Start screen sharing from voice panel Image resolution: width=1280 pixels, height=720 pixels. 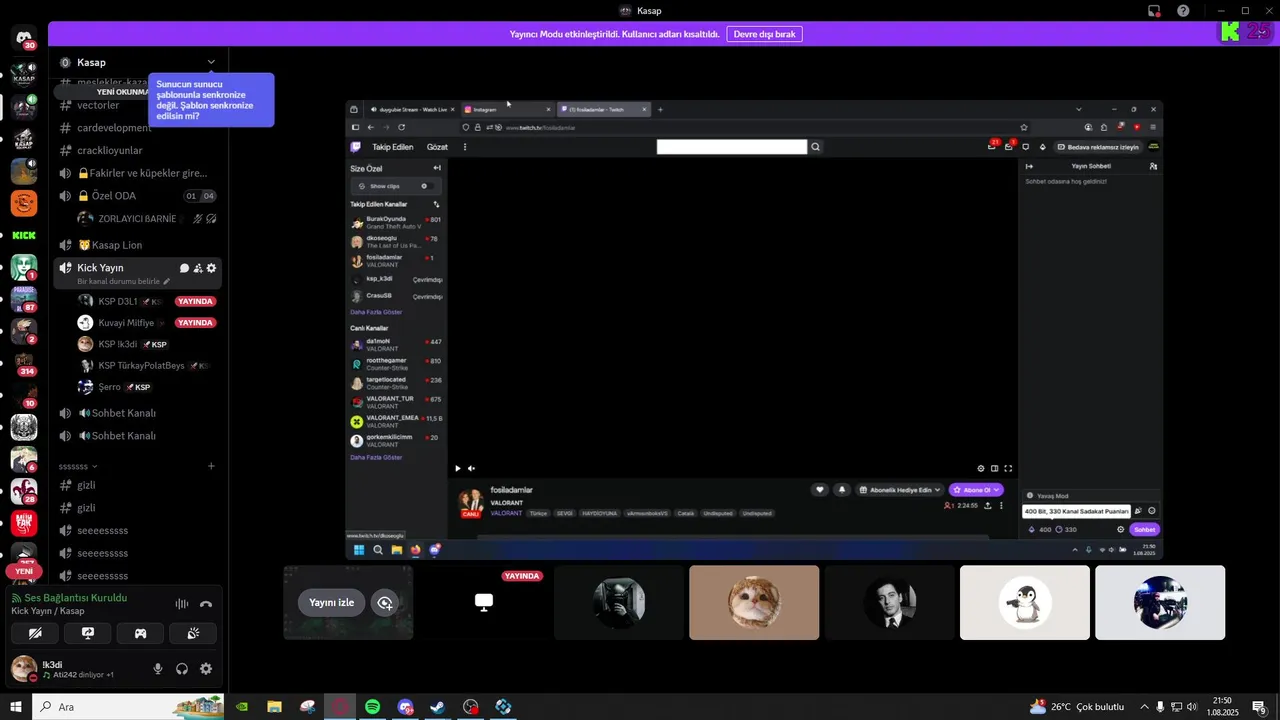coord(88,633)
